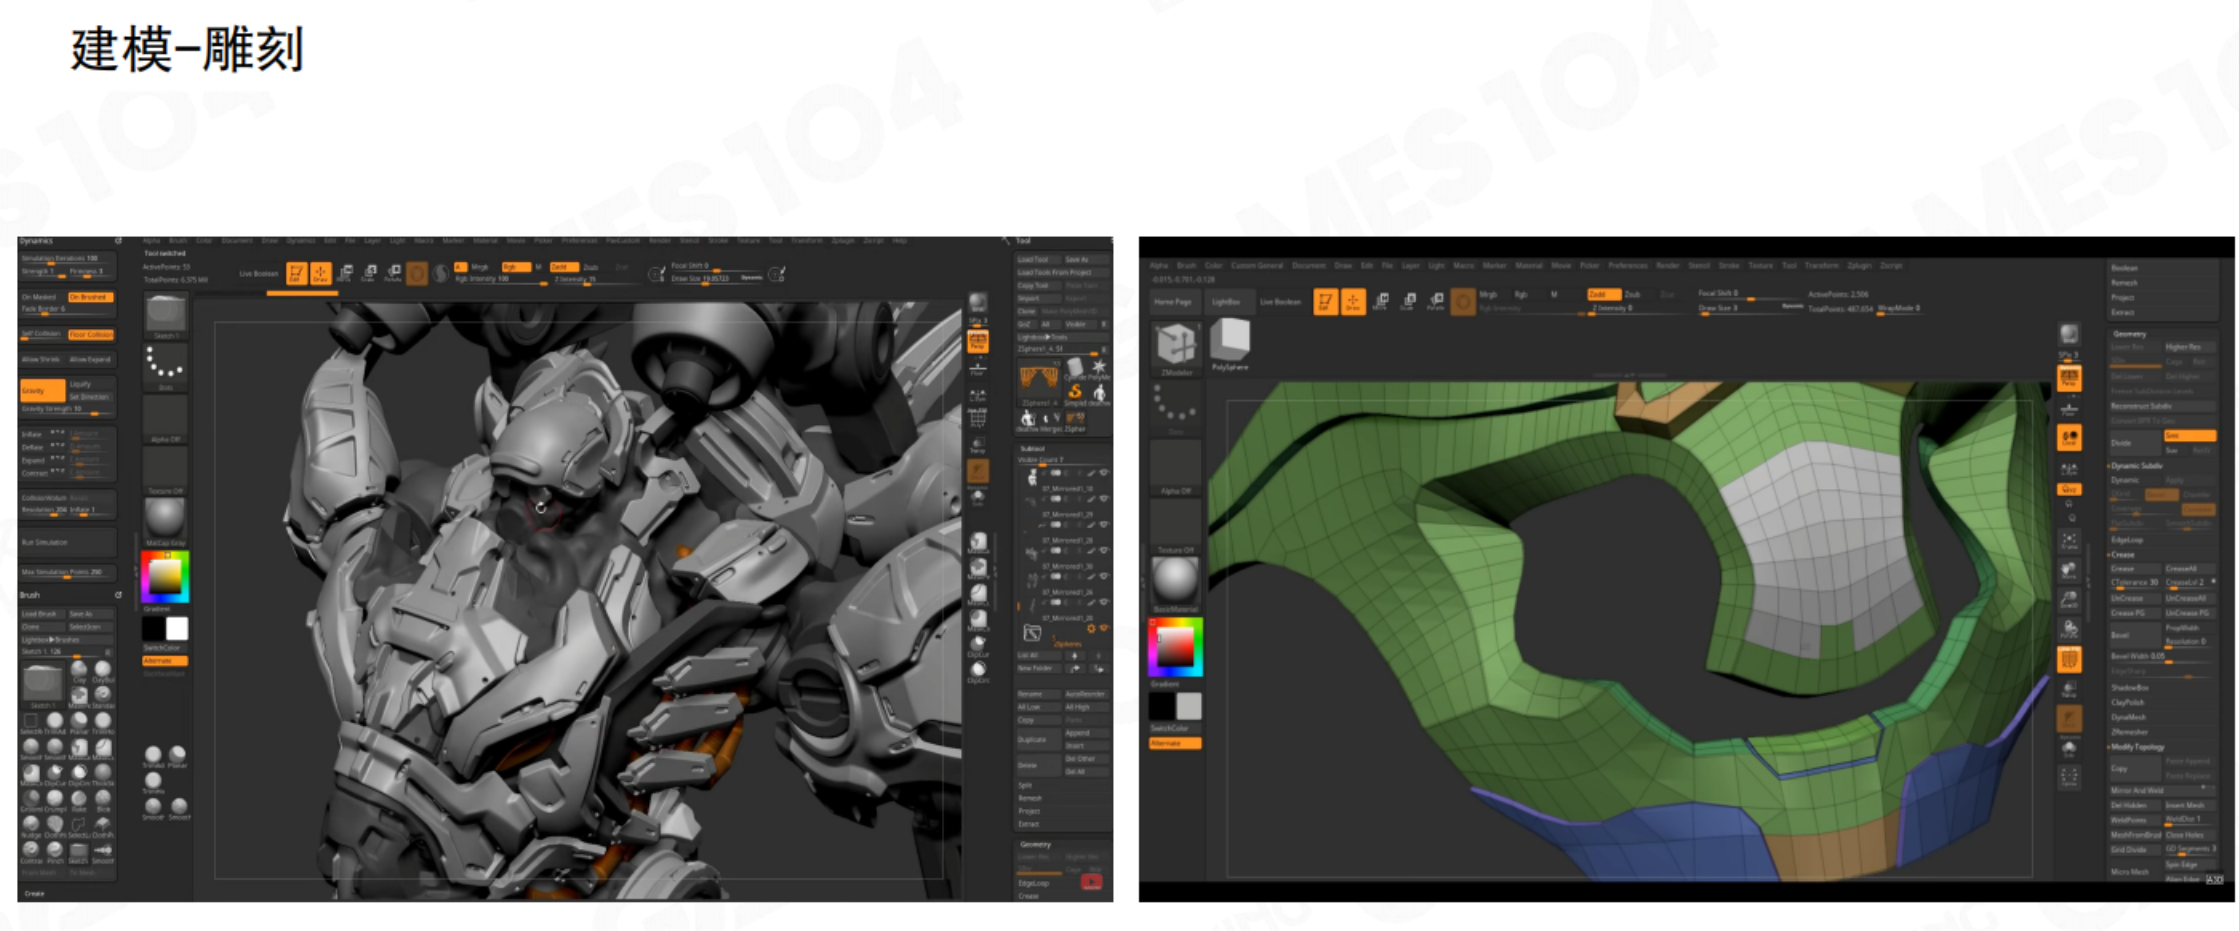Click the Home Page button
Viewport: 2239px width, 931px height.
pyautogui.click(x=1172, y=302)
